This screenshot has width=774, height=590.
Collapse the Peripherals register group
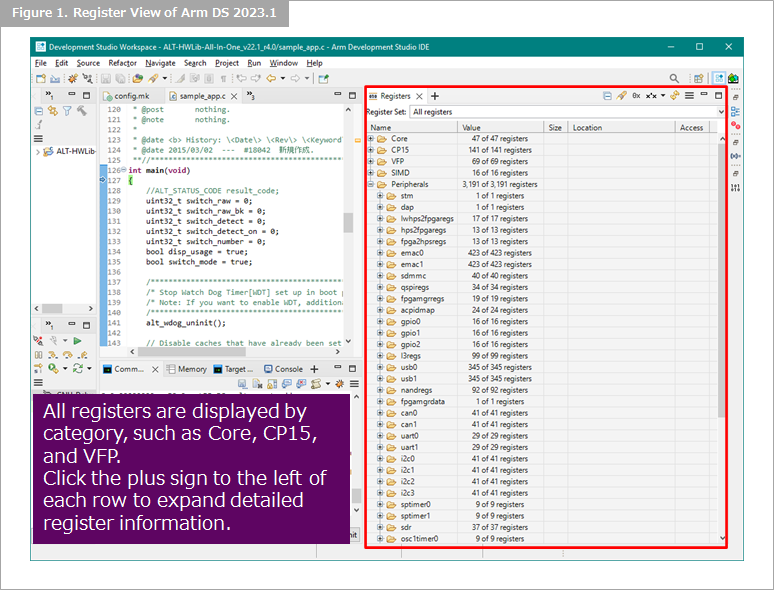pos(371,184)
